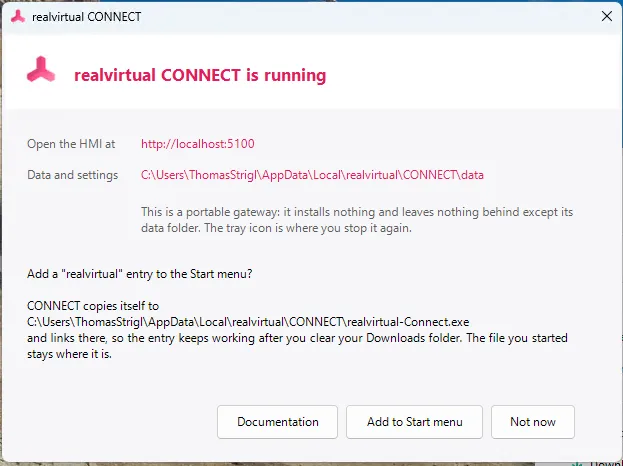
Task: Open the Documentation button
Action: click(277, 422)
